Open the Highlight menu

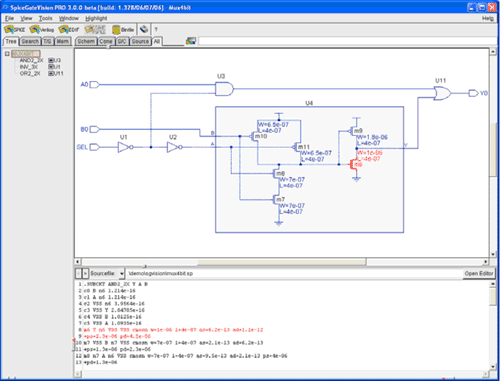[96, 18]
